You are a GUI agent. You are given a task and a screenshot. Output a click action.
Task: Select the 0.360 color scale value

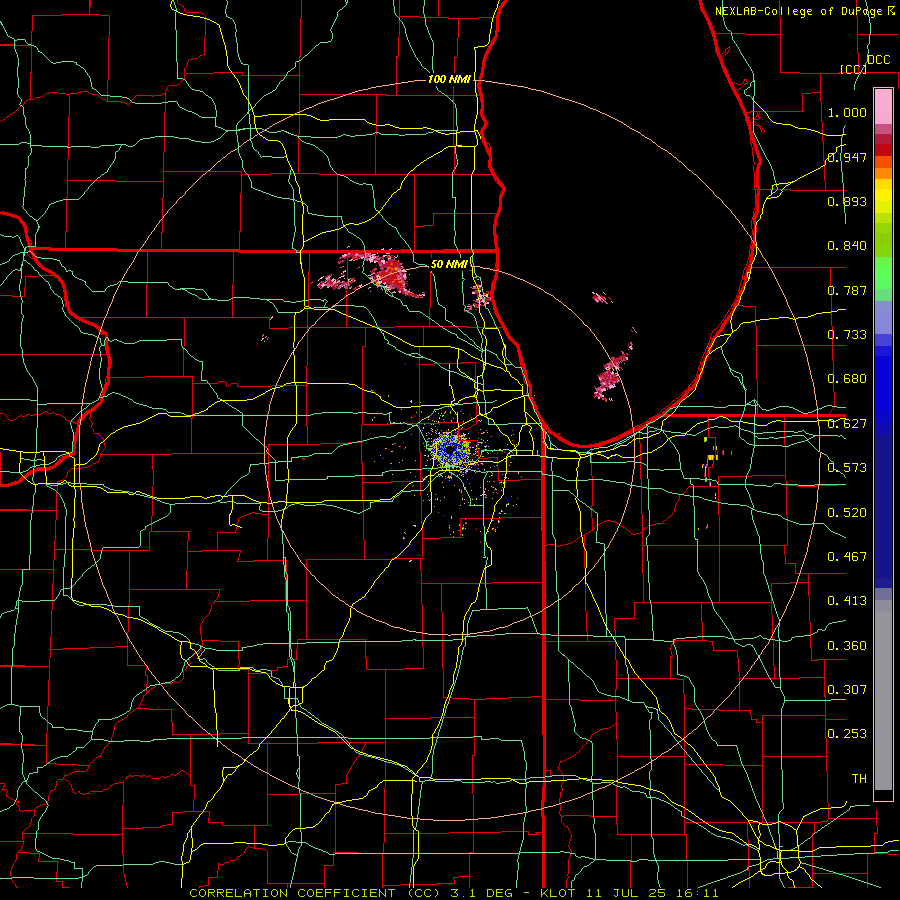point(847,646)
